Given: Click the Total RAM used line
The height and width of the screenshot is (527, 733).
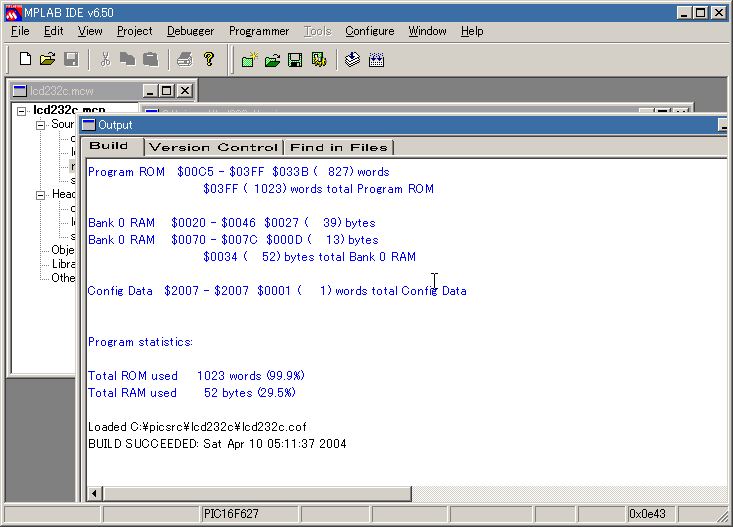Looking at the screenshot, I should [192, 393].
